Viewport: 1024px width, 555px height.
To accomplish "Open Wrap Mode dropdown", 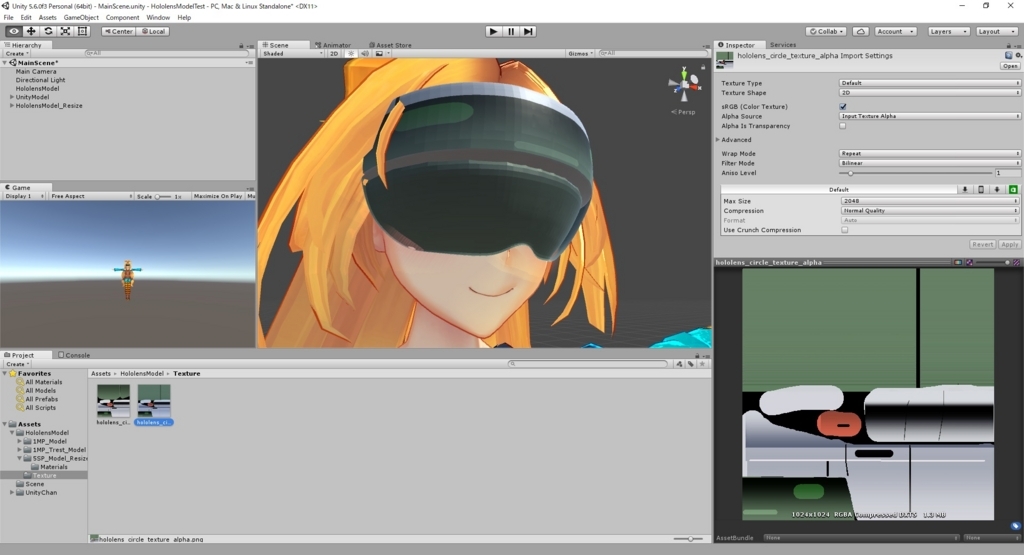I will pyautogui.click(x=929, y=153).
